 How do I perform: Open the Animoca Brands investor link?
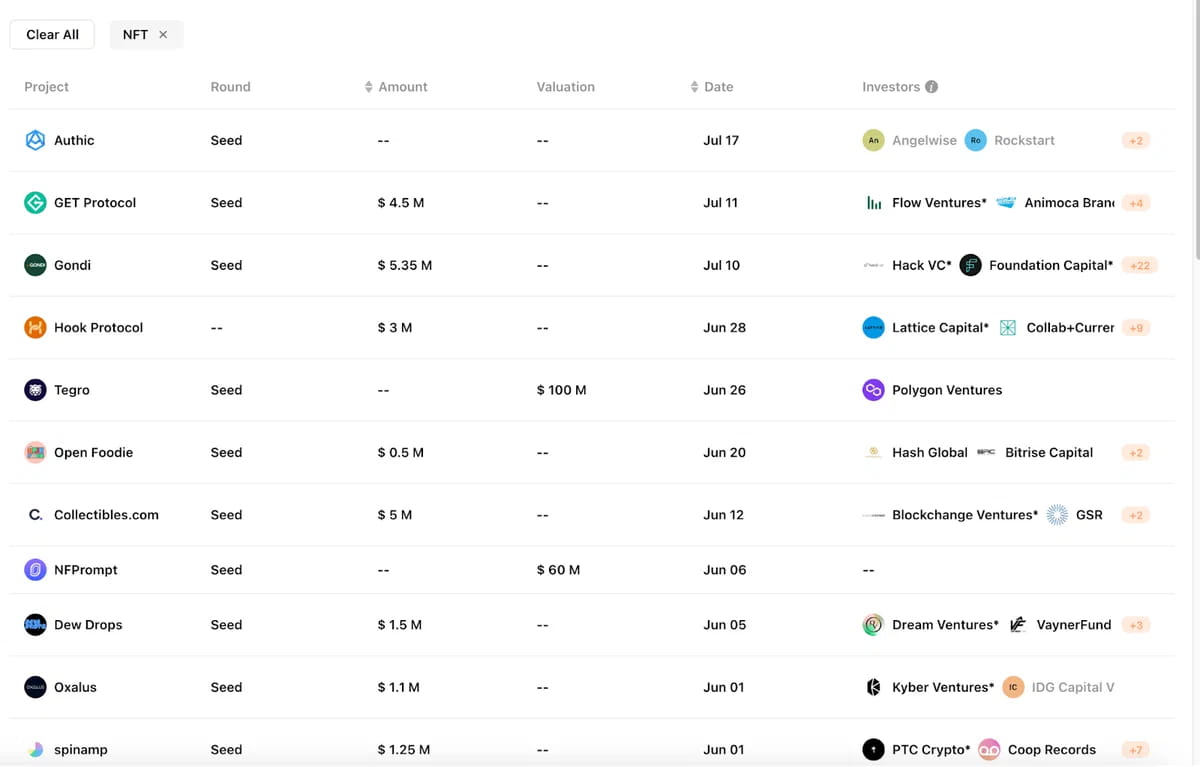coord(1068,203)
